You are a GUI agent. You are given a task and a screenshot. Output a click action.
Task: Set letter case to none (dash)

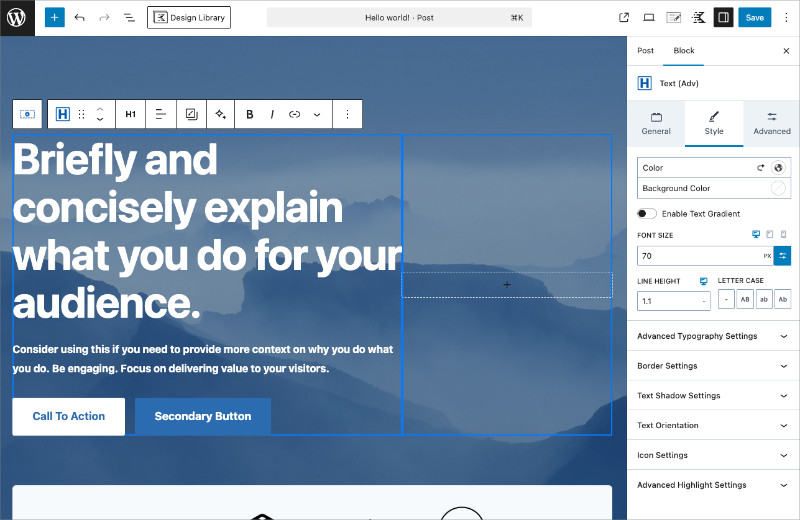coord(726,299)
